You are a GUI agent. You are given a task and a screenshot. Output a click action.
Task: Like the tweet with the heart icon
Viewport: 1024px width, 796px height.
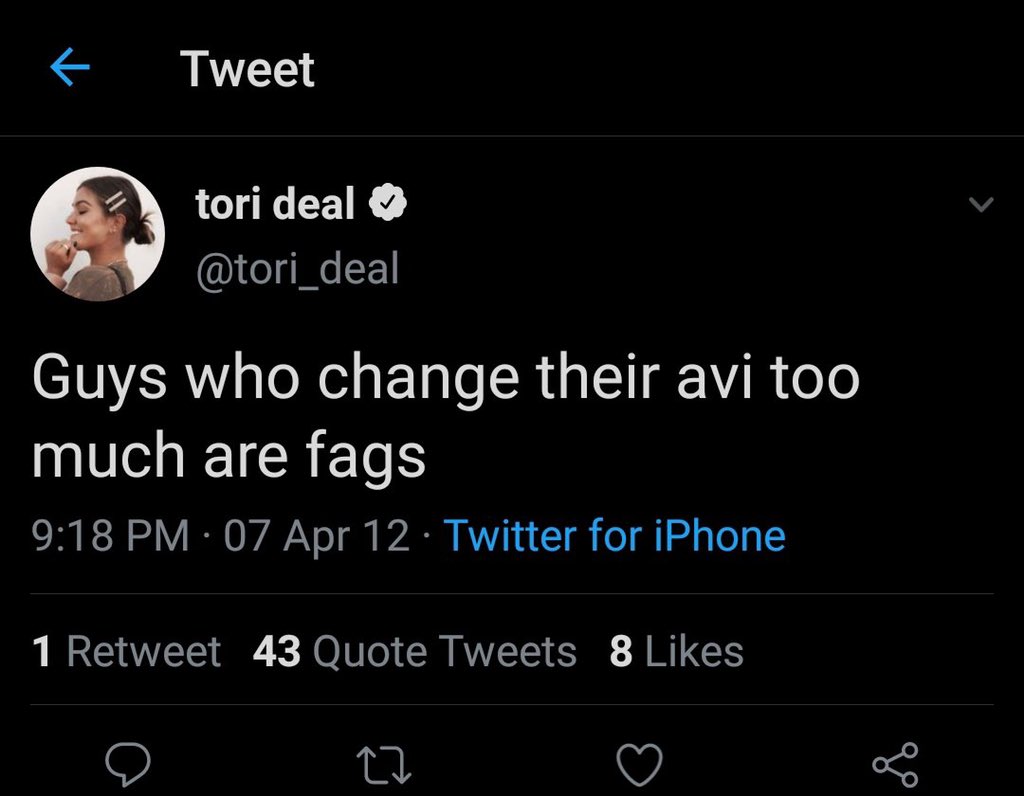[639, 764]
